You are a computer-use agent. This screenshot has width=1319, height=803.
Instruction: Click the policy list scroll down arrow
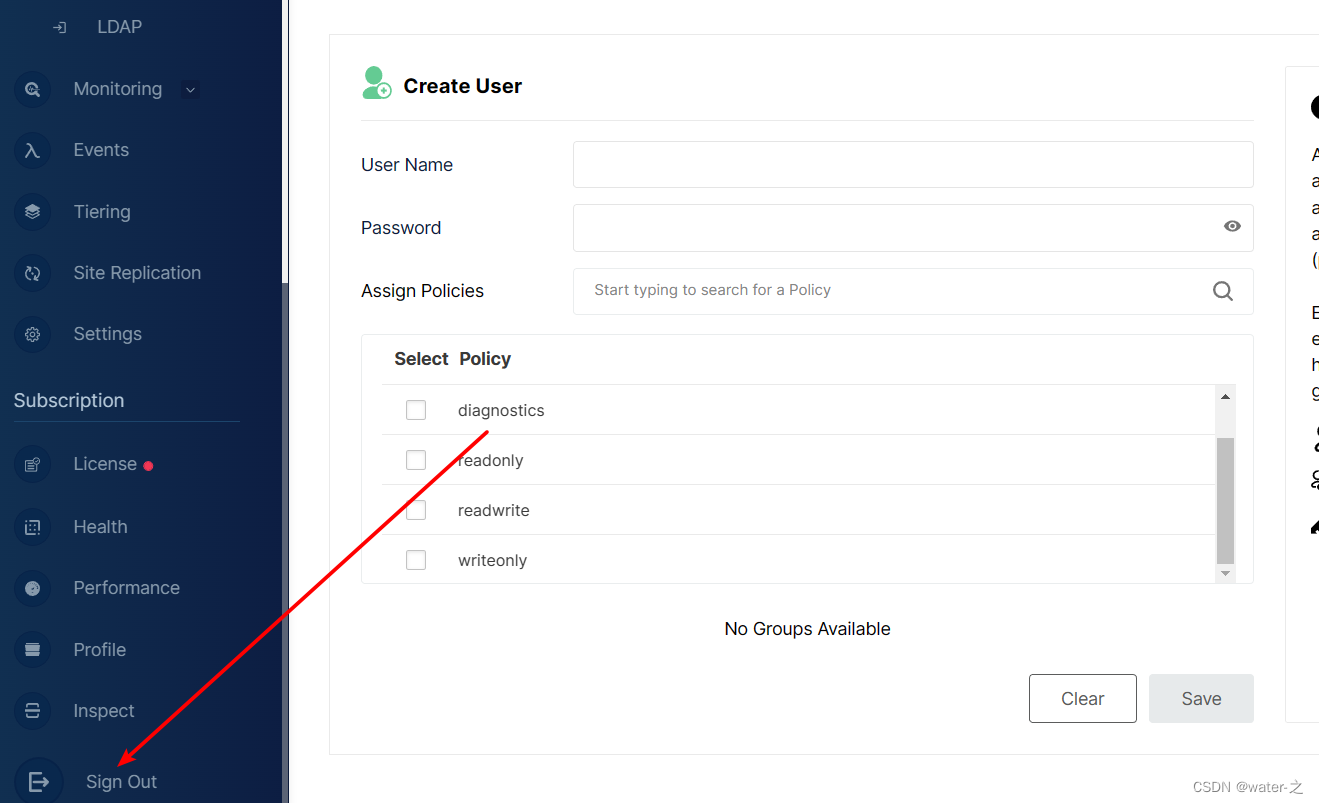point(1226,574)
